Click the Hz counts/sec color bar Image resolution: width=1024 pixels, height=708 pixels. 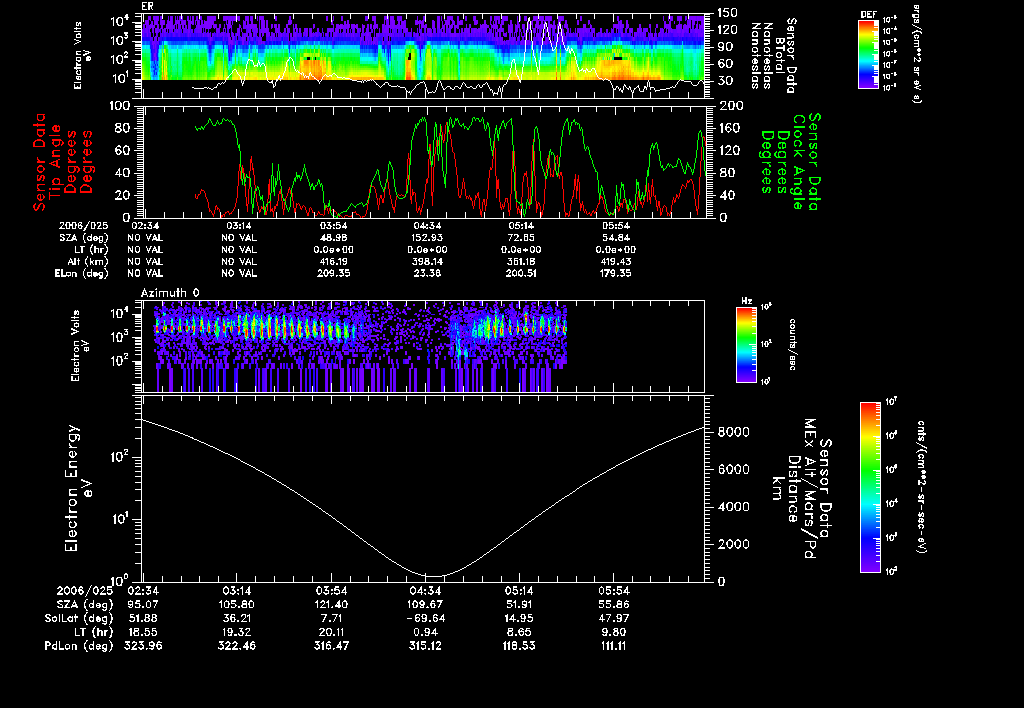pyautogui.click(x=746, y=344)
